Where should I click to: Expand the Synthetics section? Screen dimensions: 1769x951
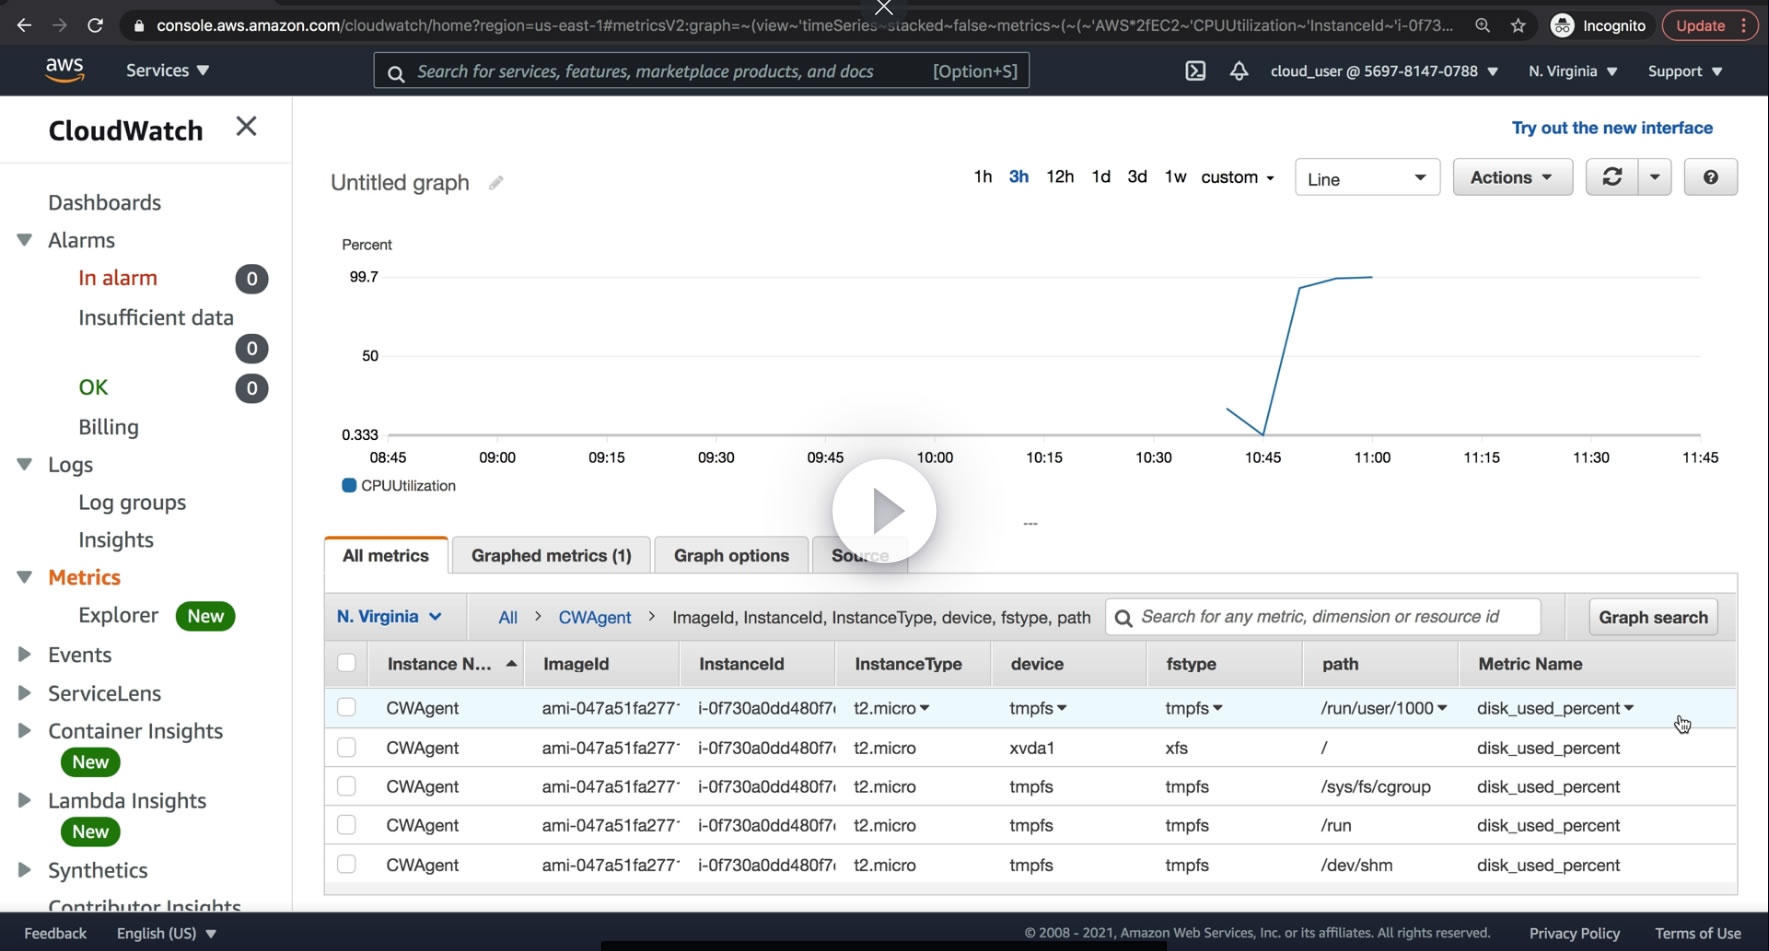click(x=25, y=870)
